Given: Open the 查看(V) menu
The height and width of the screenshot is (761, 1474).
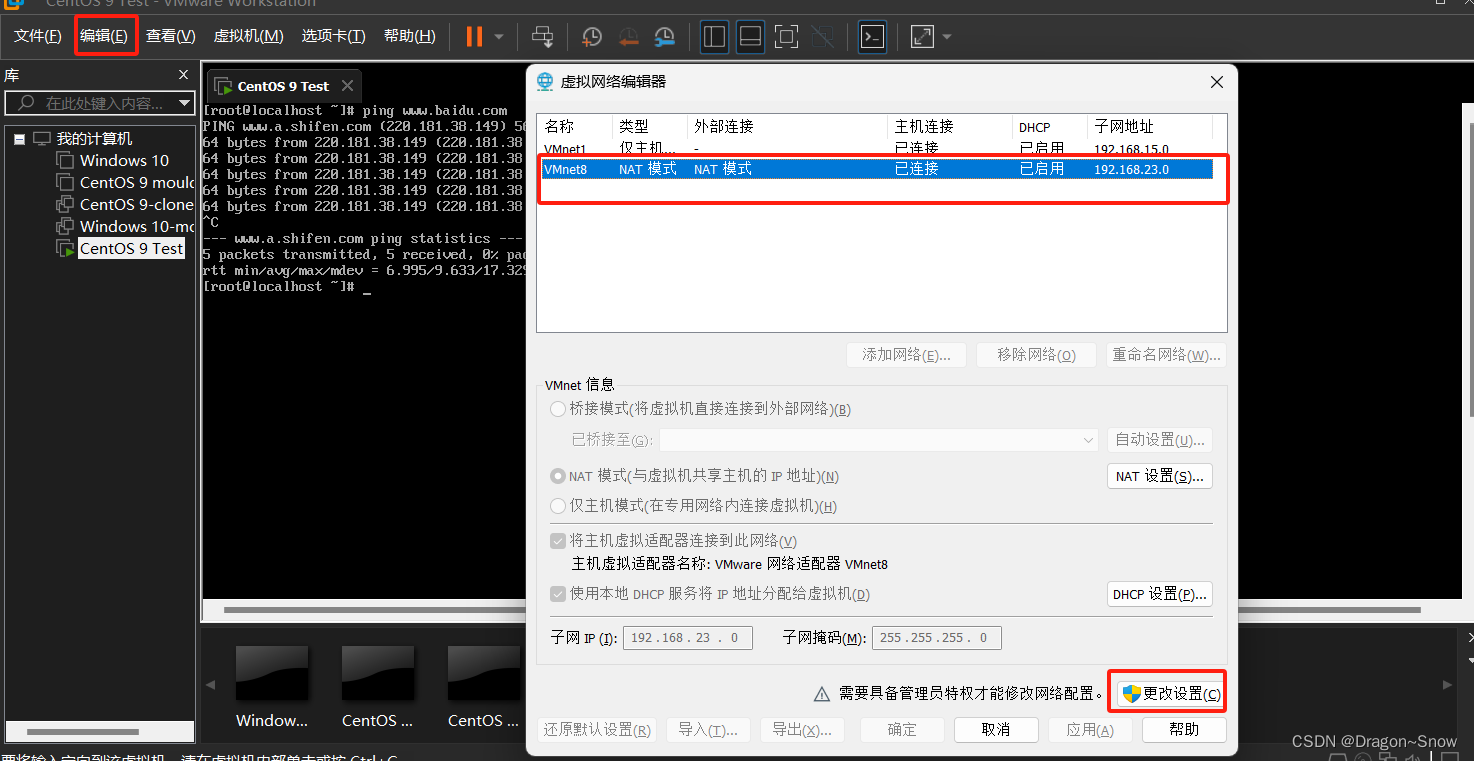Looking at the screenshot, I should point(171,36).
